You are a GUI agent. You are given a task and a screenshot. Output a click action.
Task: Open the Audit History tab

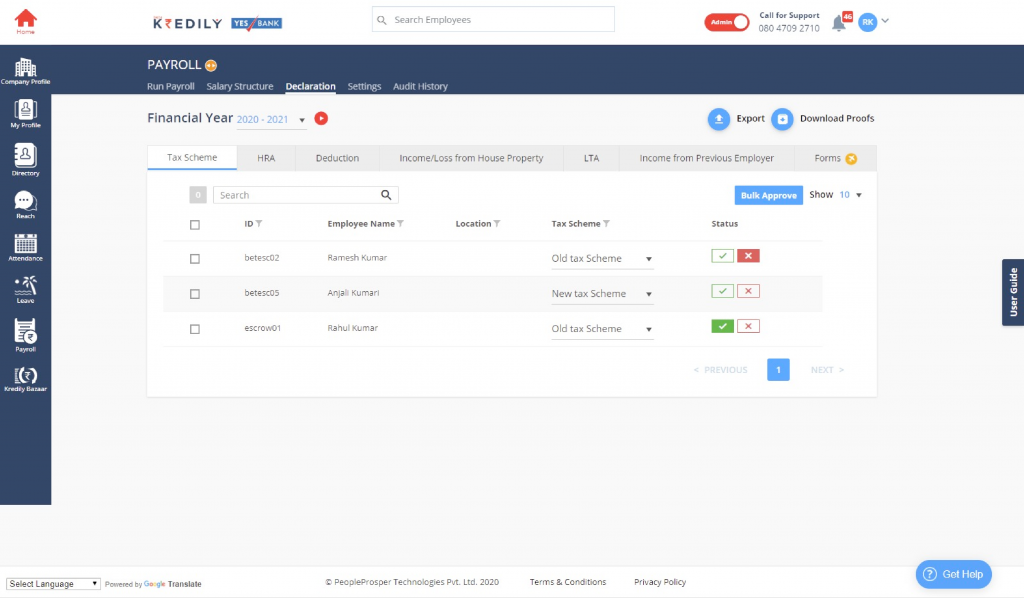point(421,86)
